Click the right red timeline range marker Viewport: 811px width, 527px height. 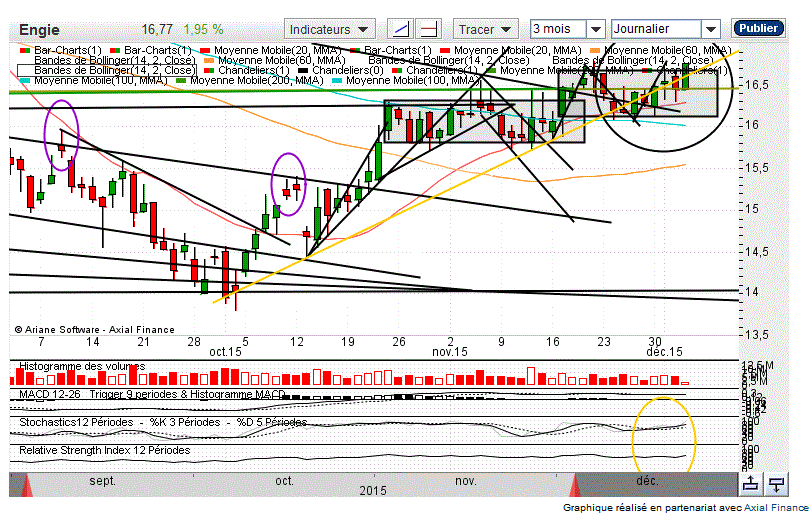579,486
